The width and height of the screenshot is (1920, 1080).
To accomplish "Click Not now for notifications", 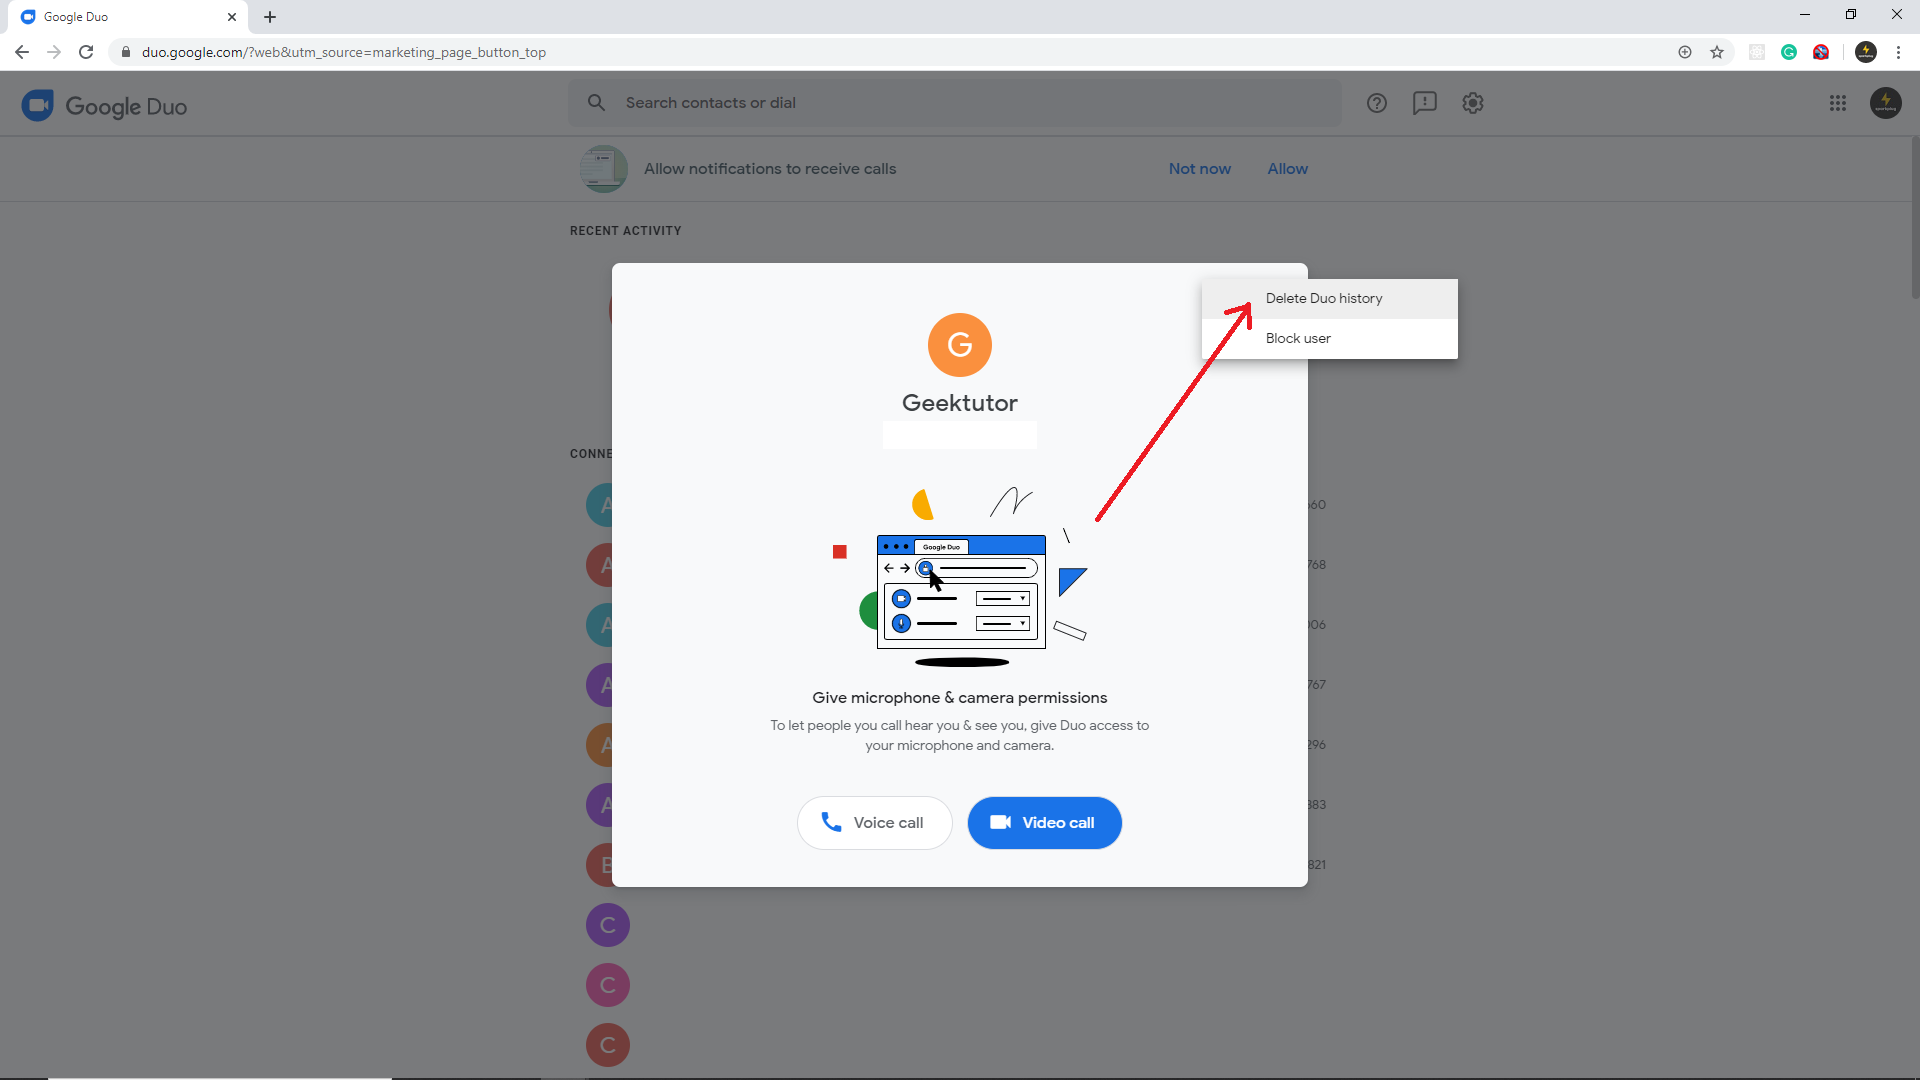I will tap(1199, 168).
